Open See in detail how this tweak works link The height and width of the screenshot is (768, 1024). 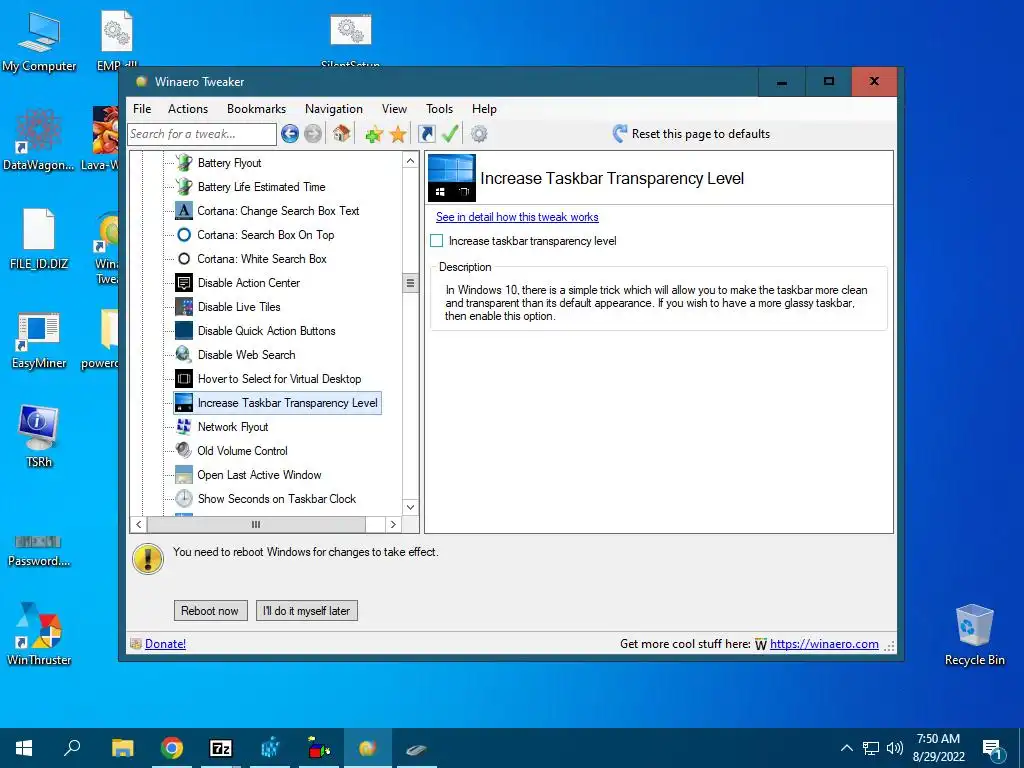click(x=517, y=217)
